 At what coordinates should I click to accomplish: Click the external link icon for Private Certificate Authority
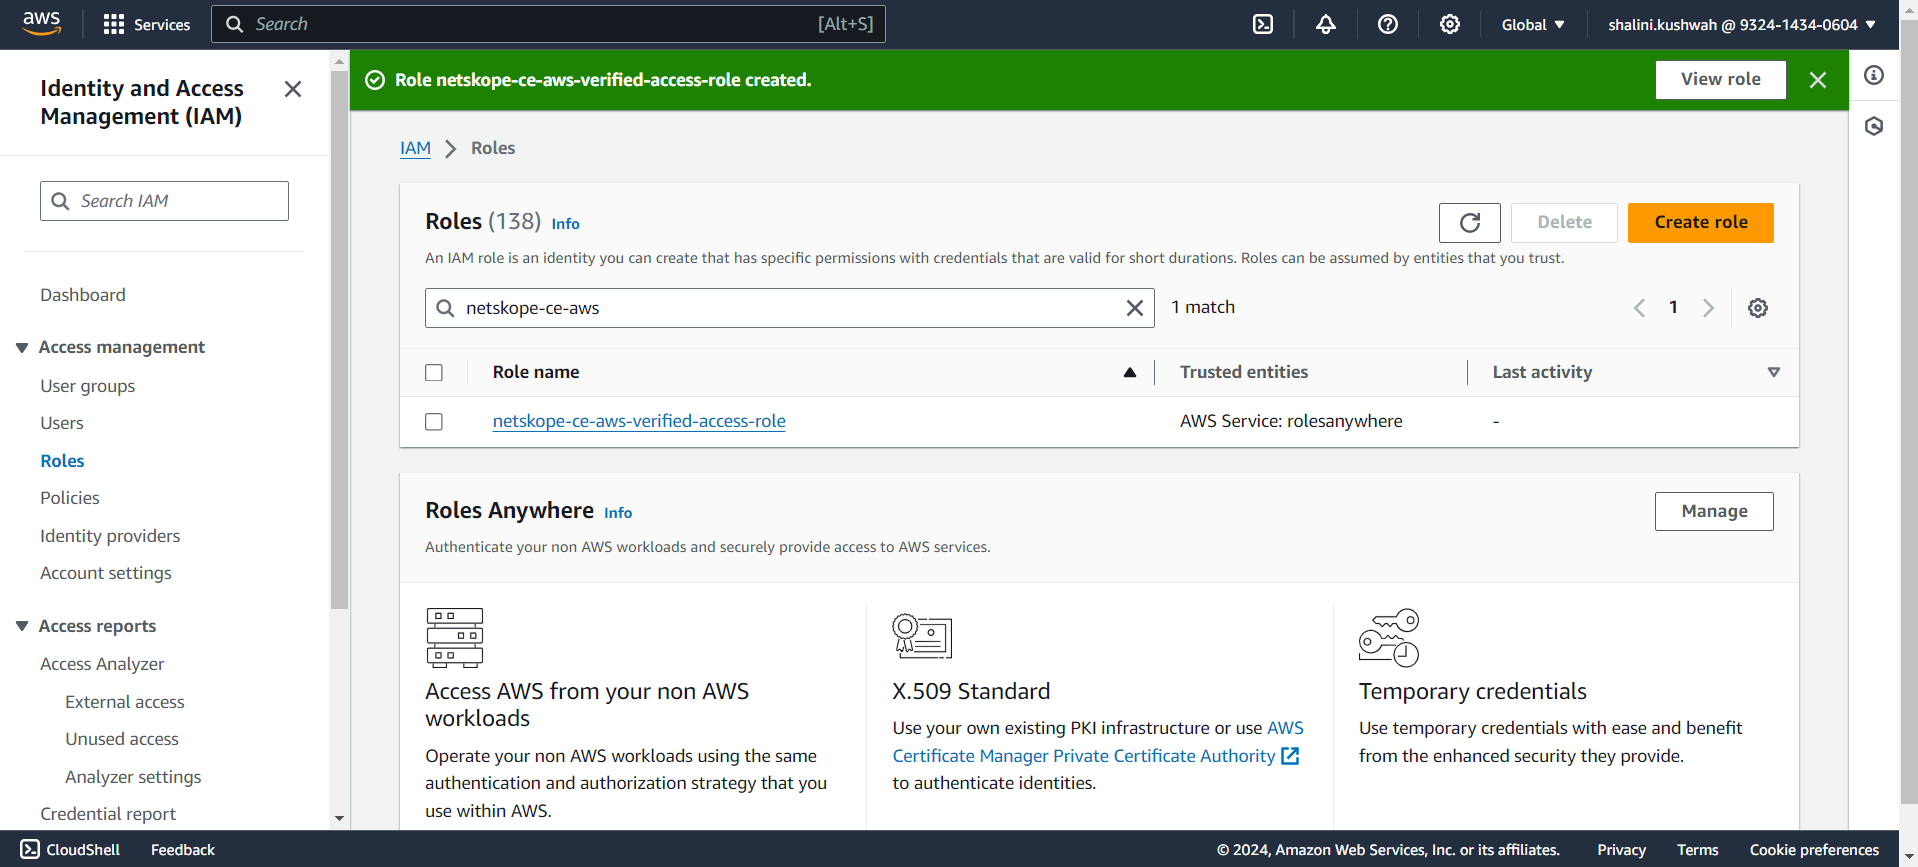1290,756
